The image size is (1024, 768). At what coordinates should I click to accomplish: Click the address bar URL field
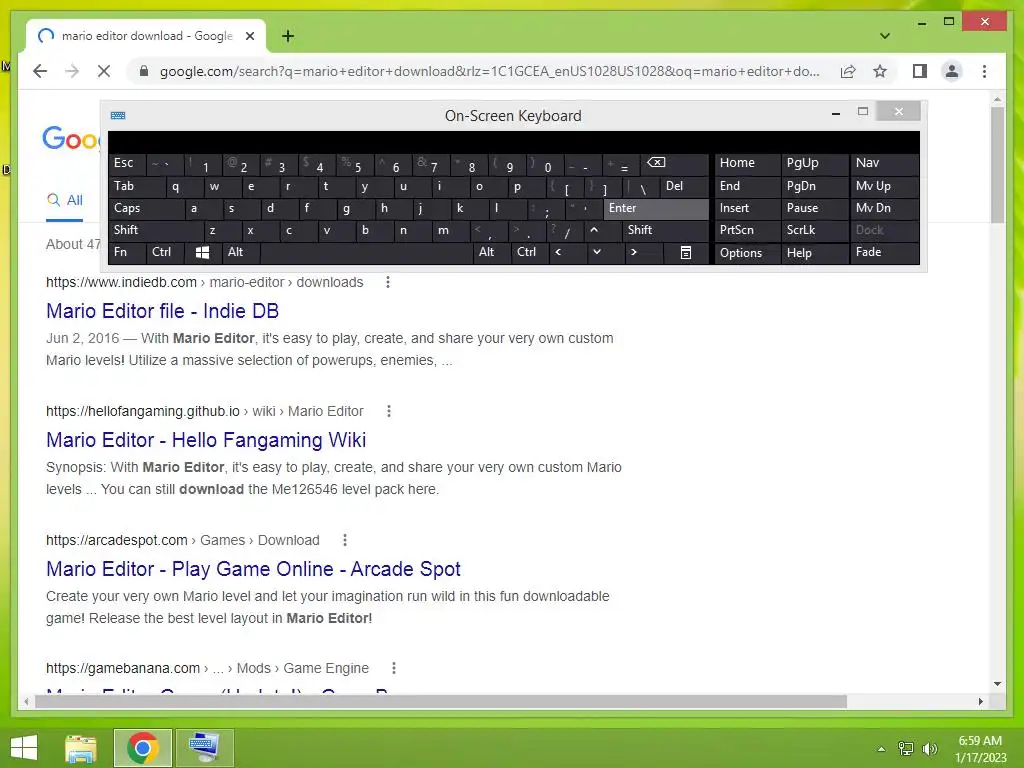(489, 71)
